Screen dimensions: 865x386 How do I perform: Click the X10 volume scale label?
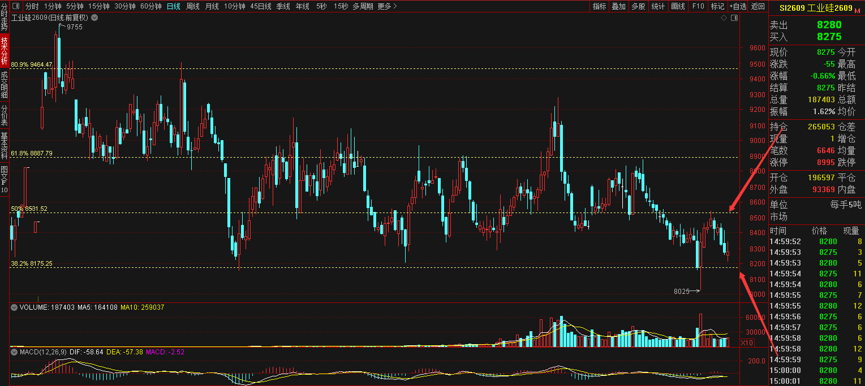tap(746, 343)
